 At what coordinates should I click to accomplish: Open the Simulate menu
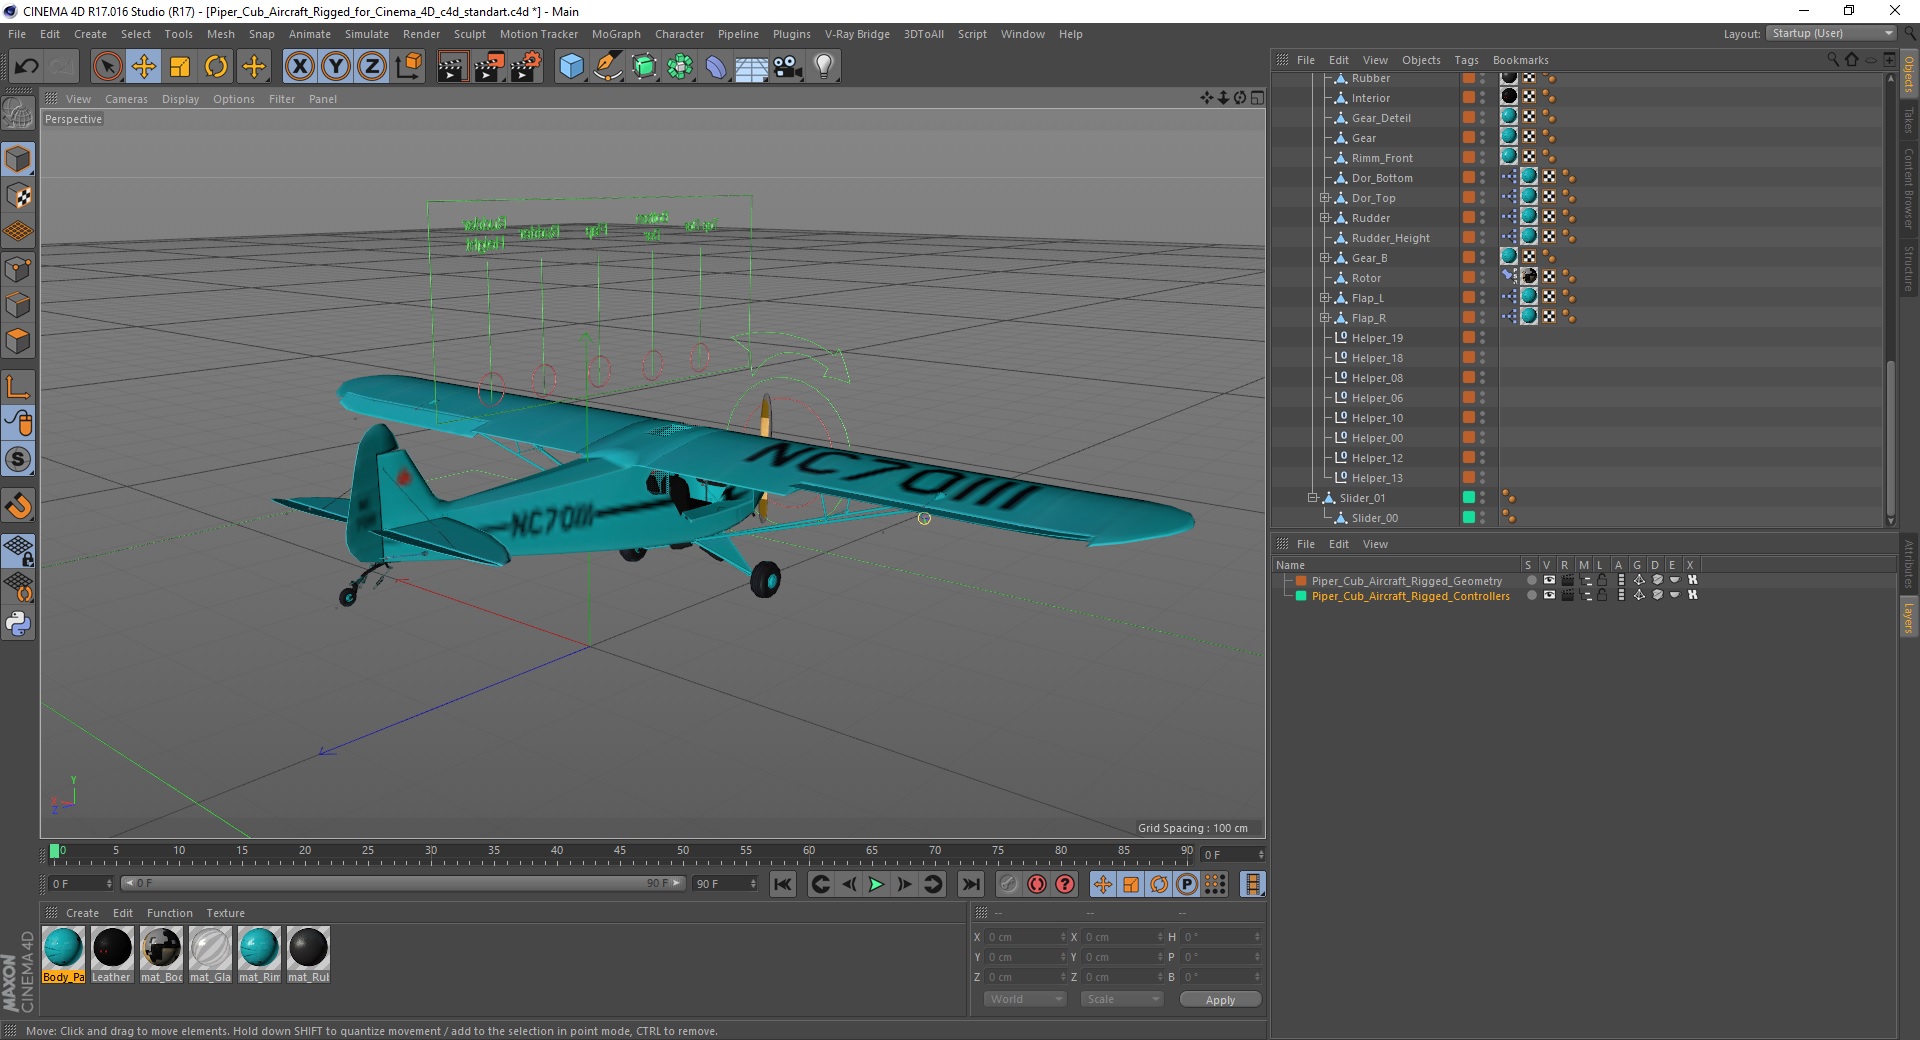(366, 34)
